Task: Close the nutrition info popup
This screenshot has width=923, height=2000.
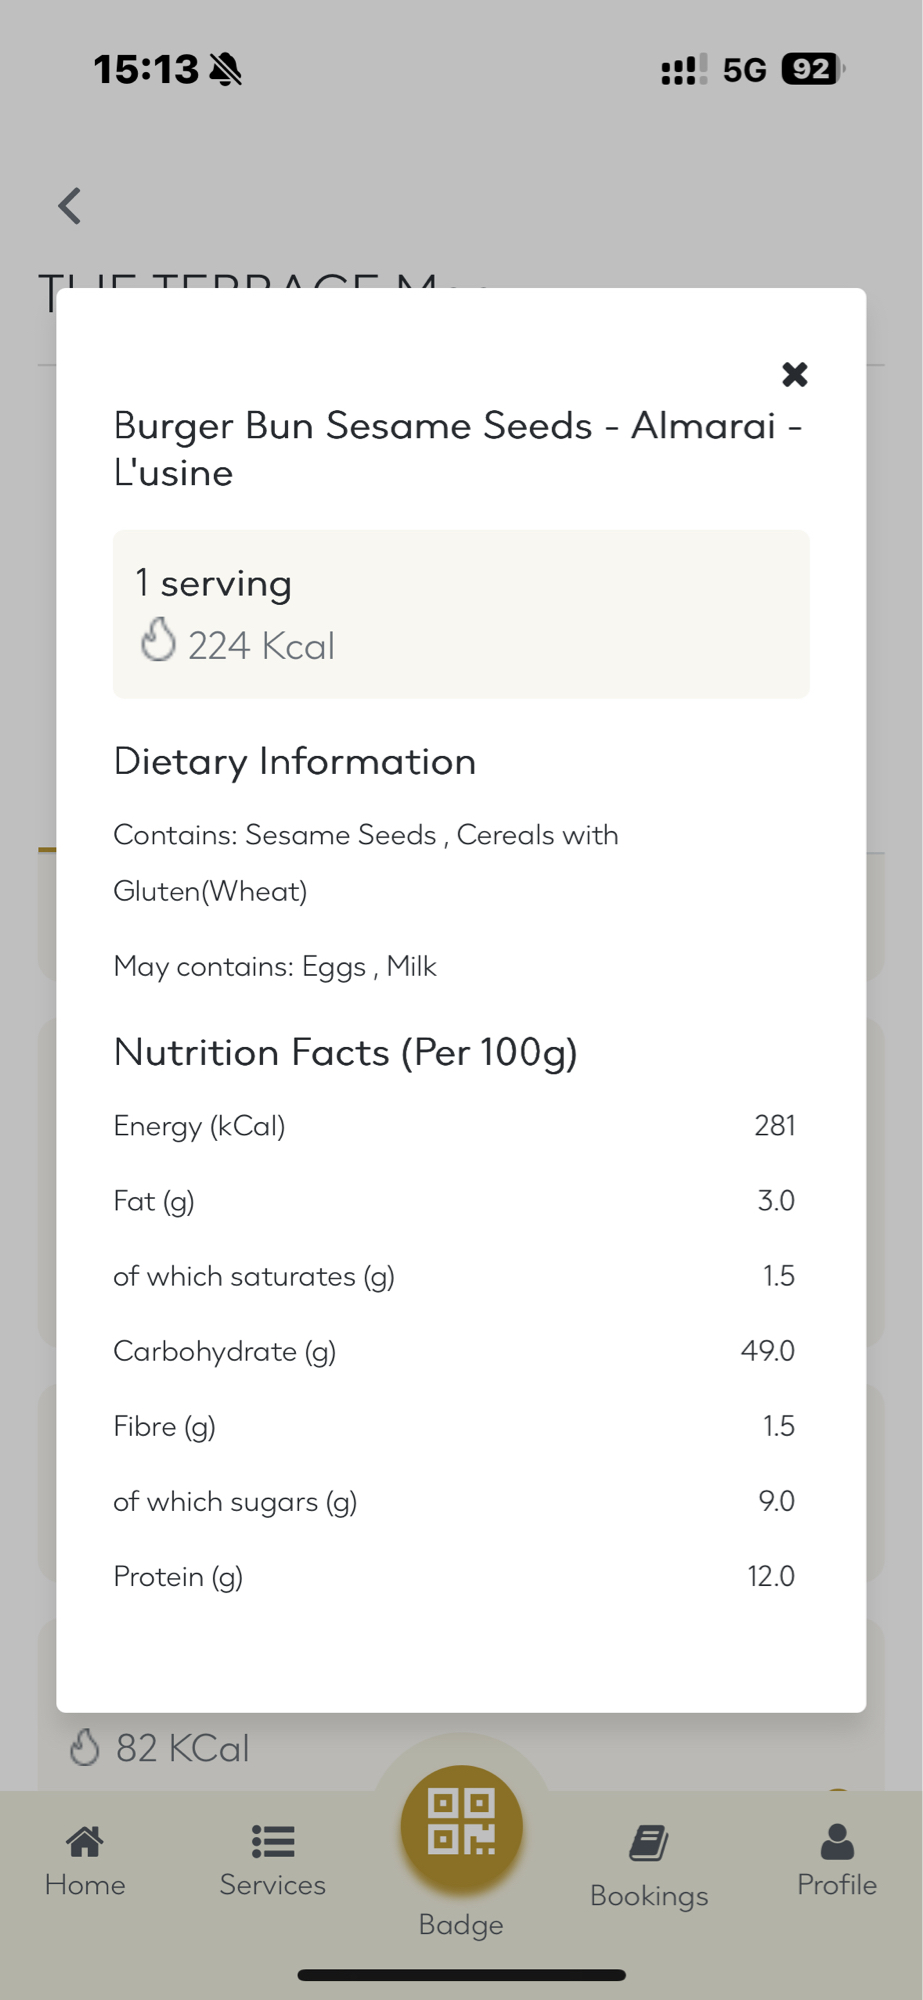Action: pyautogui.click(x=794, y=375)
